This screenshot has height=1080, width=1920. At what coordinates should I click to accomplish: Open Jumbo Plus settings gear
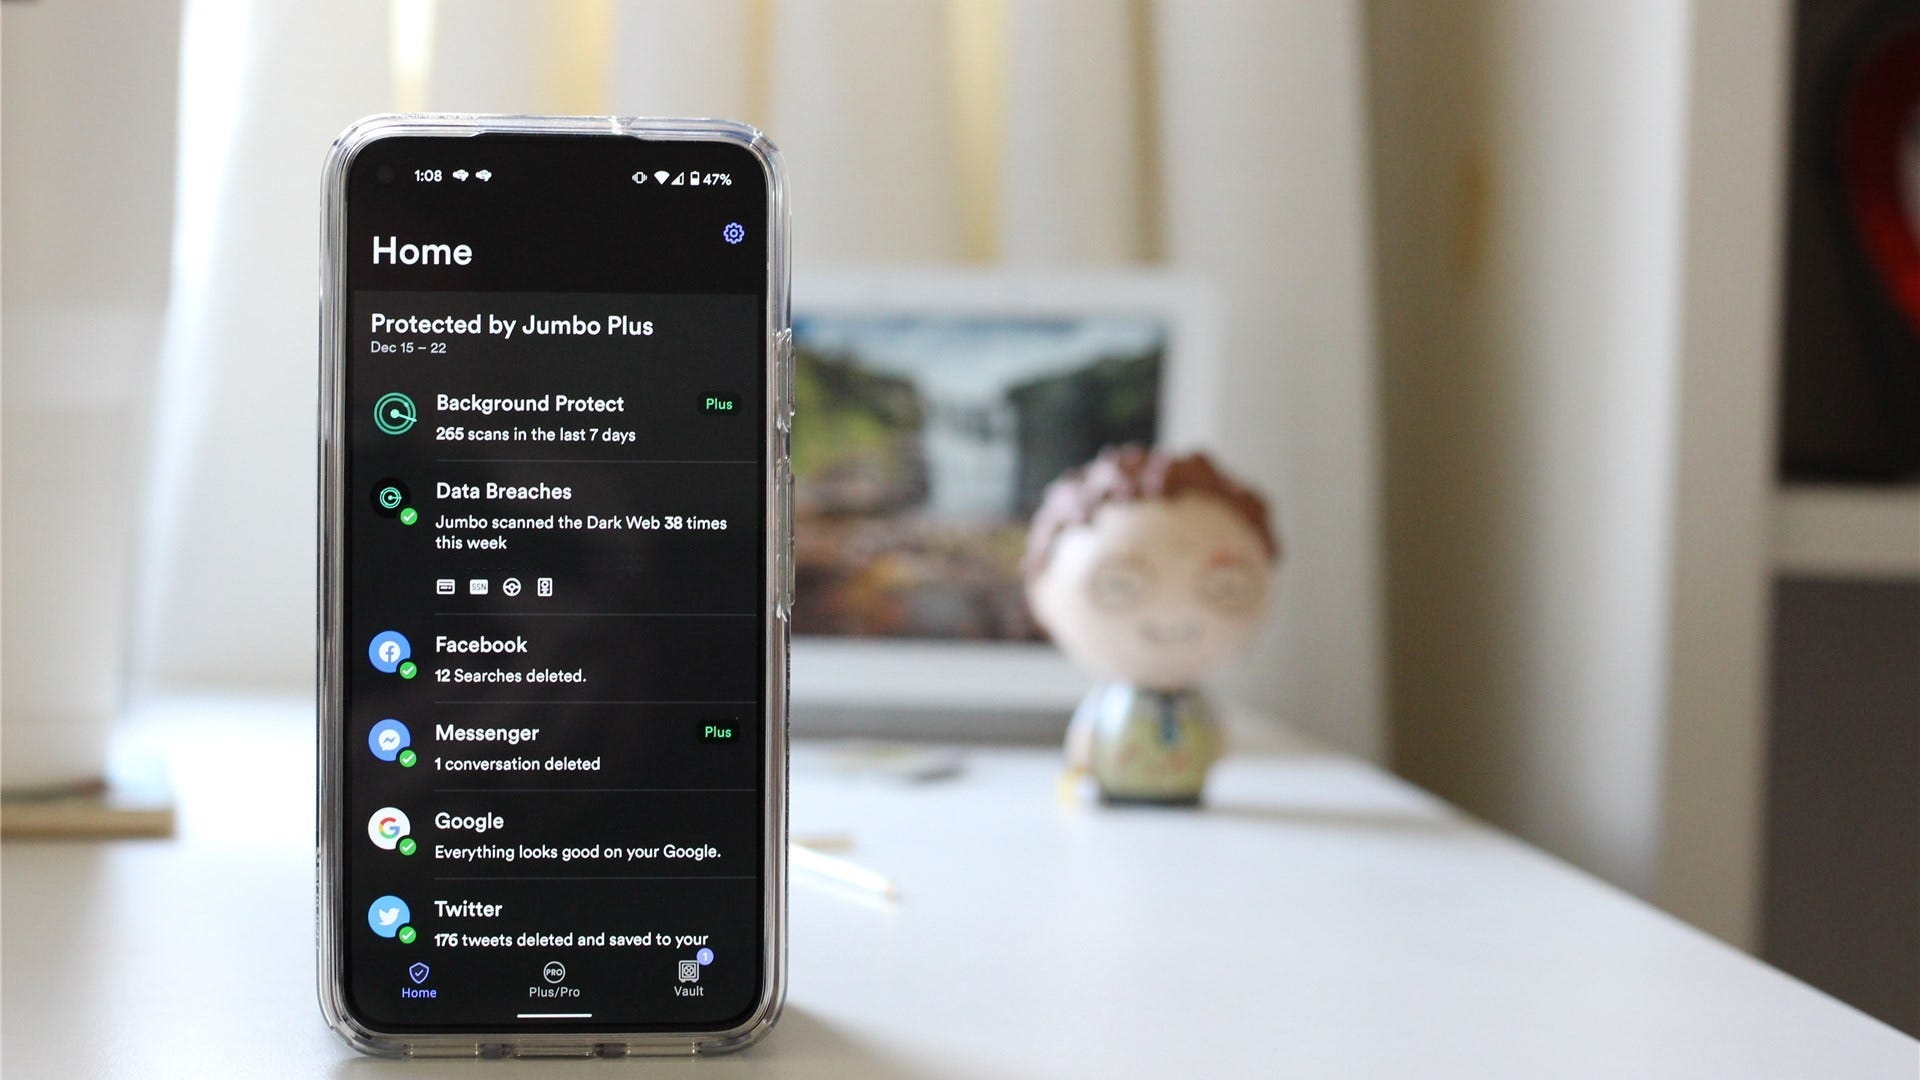pyautogui.click(x=733, y=235)
